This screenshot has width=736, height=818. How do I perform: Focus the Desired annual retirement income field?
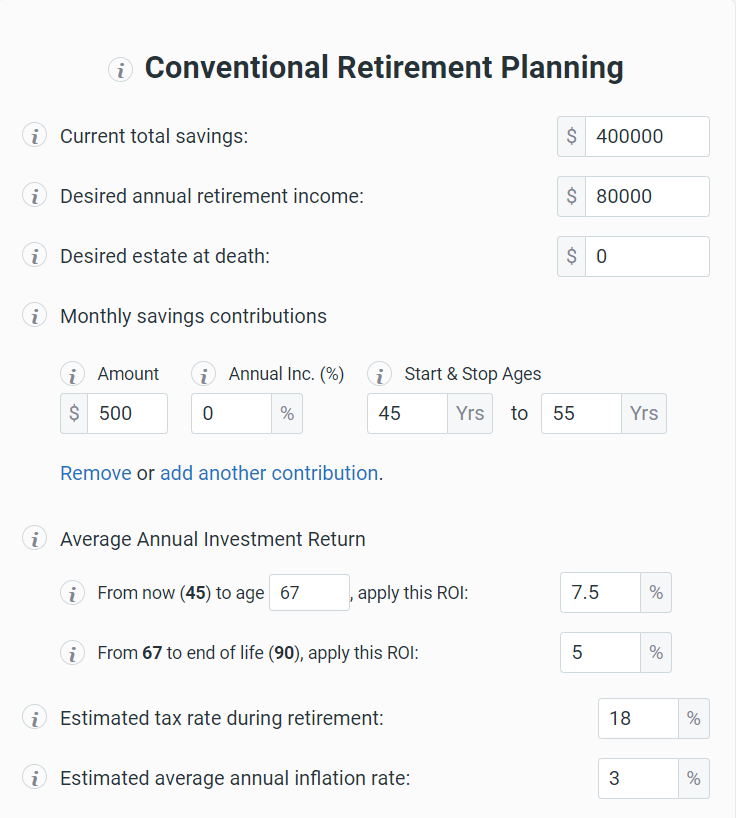(647, 197)
